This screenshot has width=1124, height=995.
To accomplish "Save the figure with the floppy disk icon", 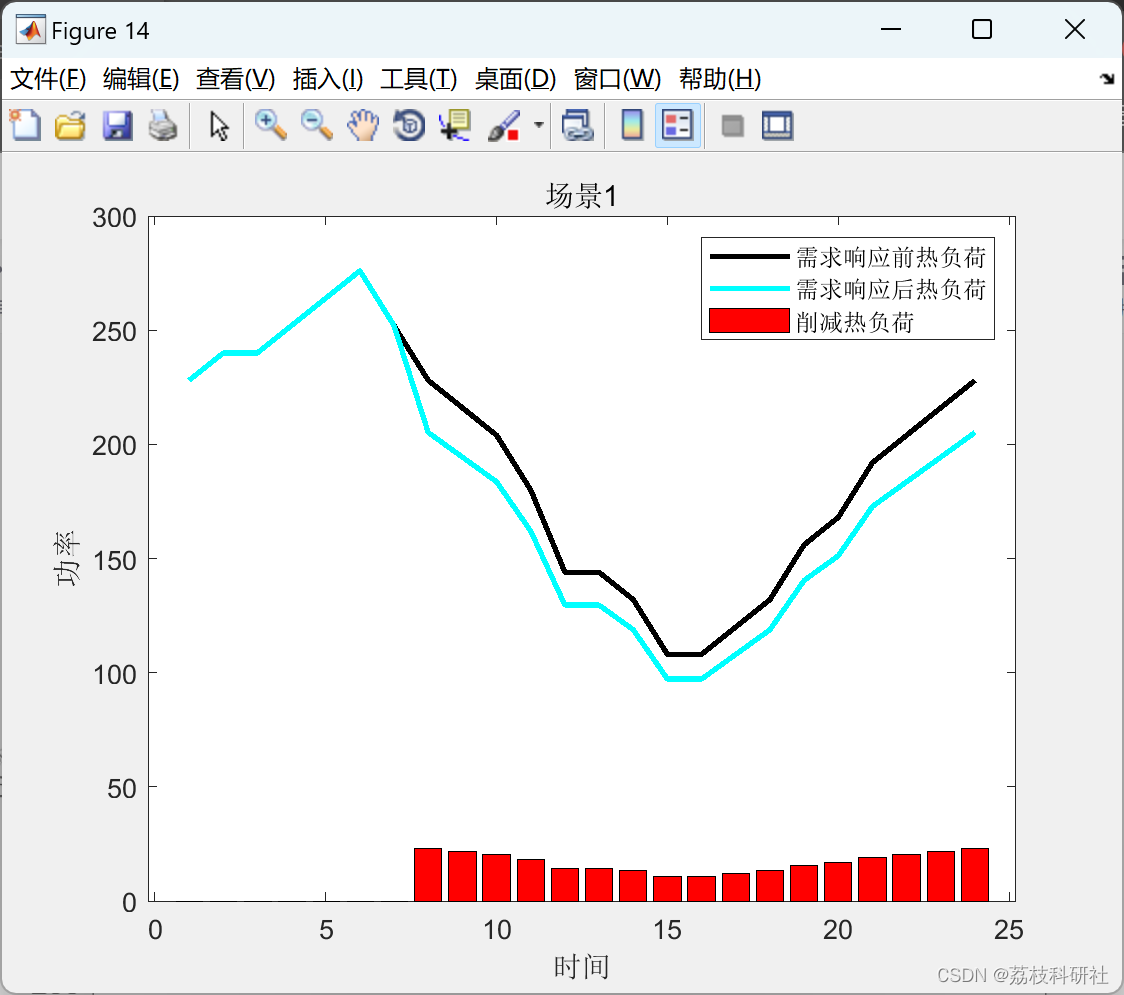I will coord(117,125).
